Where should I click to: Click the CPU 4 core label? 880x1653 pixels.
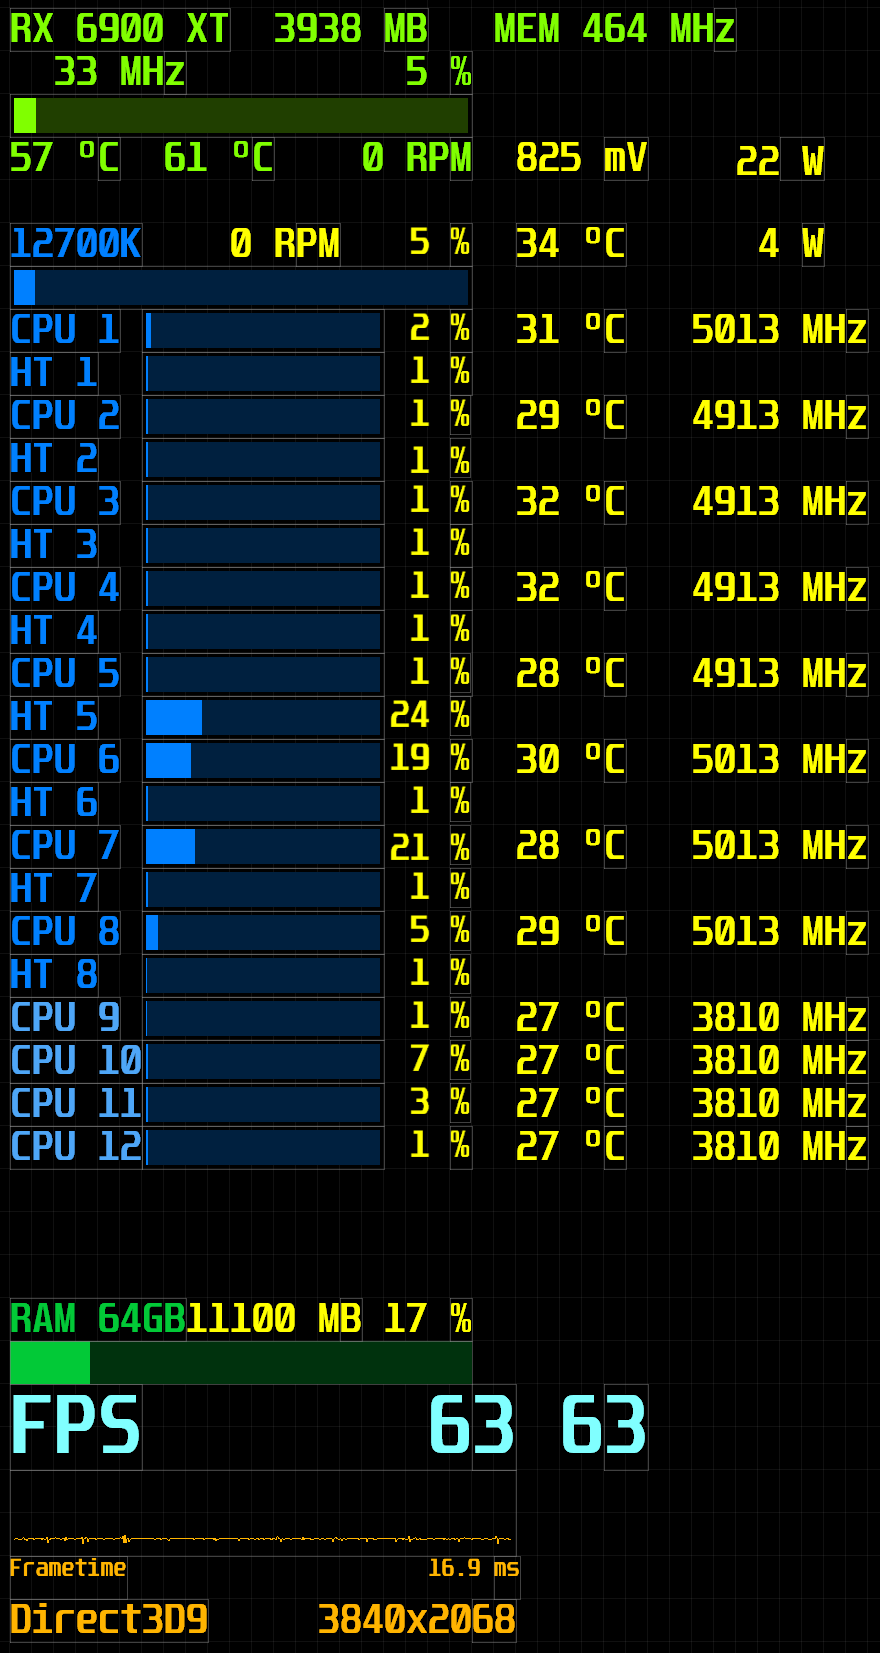[65, 588]
